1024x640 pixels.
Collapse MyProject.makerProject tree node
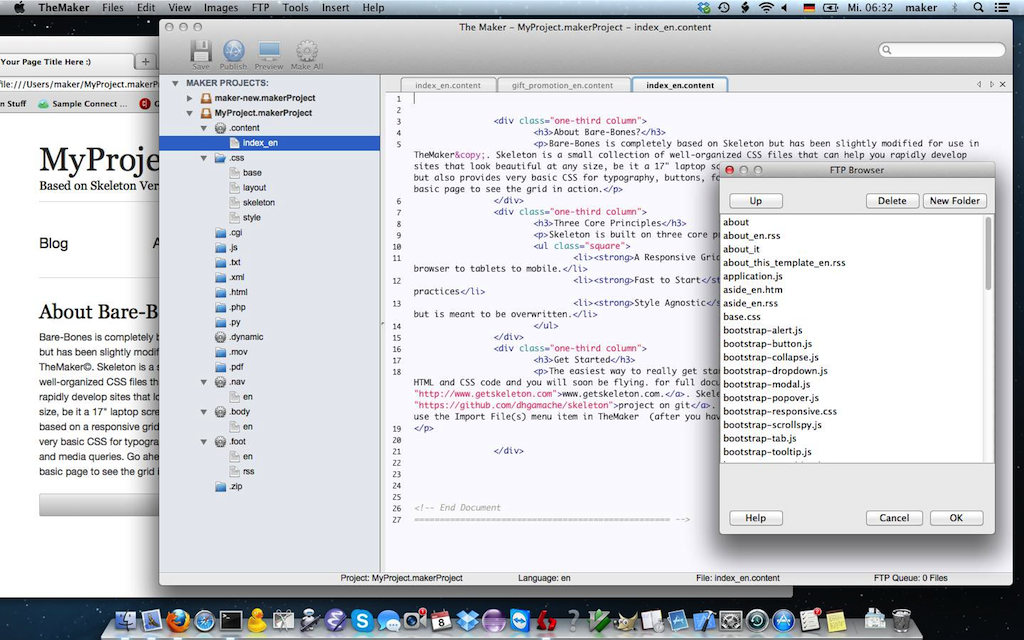point(189,113)
